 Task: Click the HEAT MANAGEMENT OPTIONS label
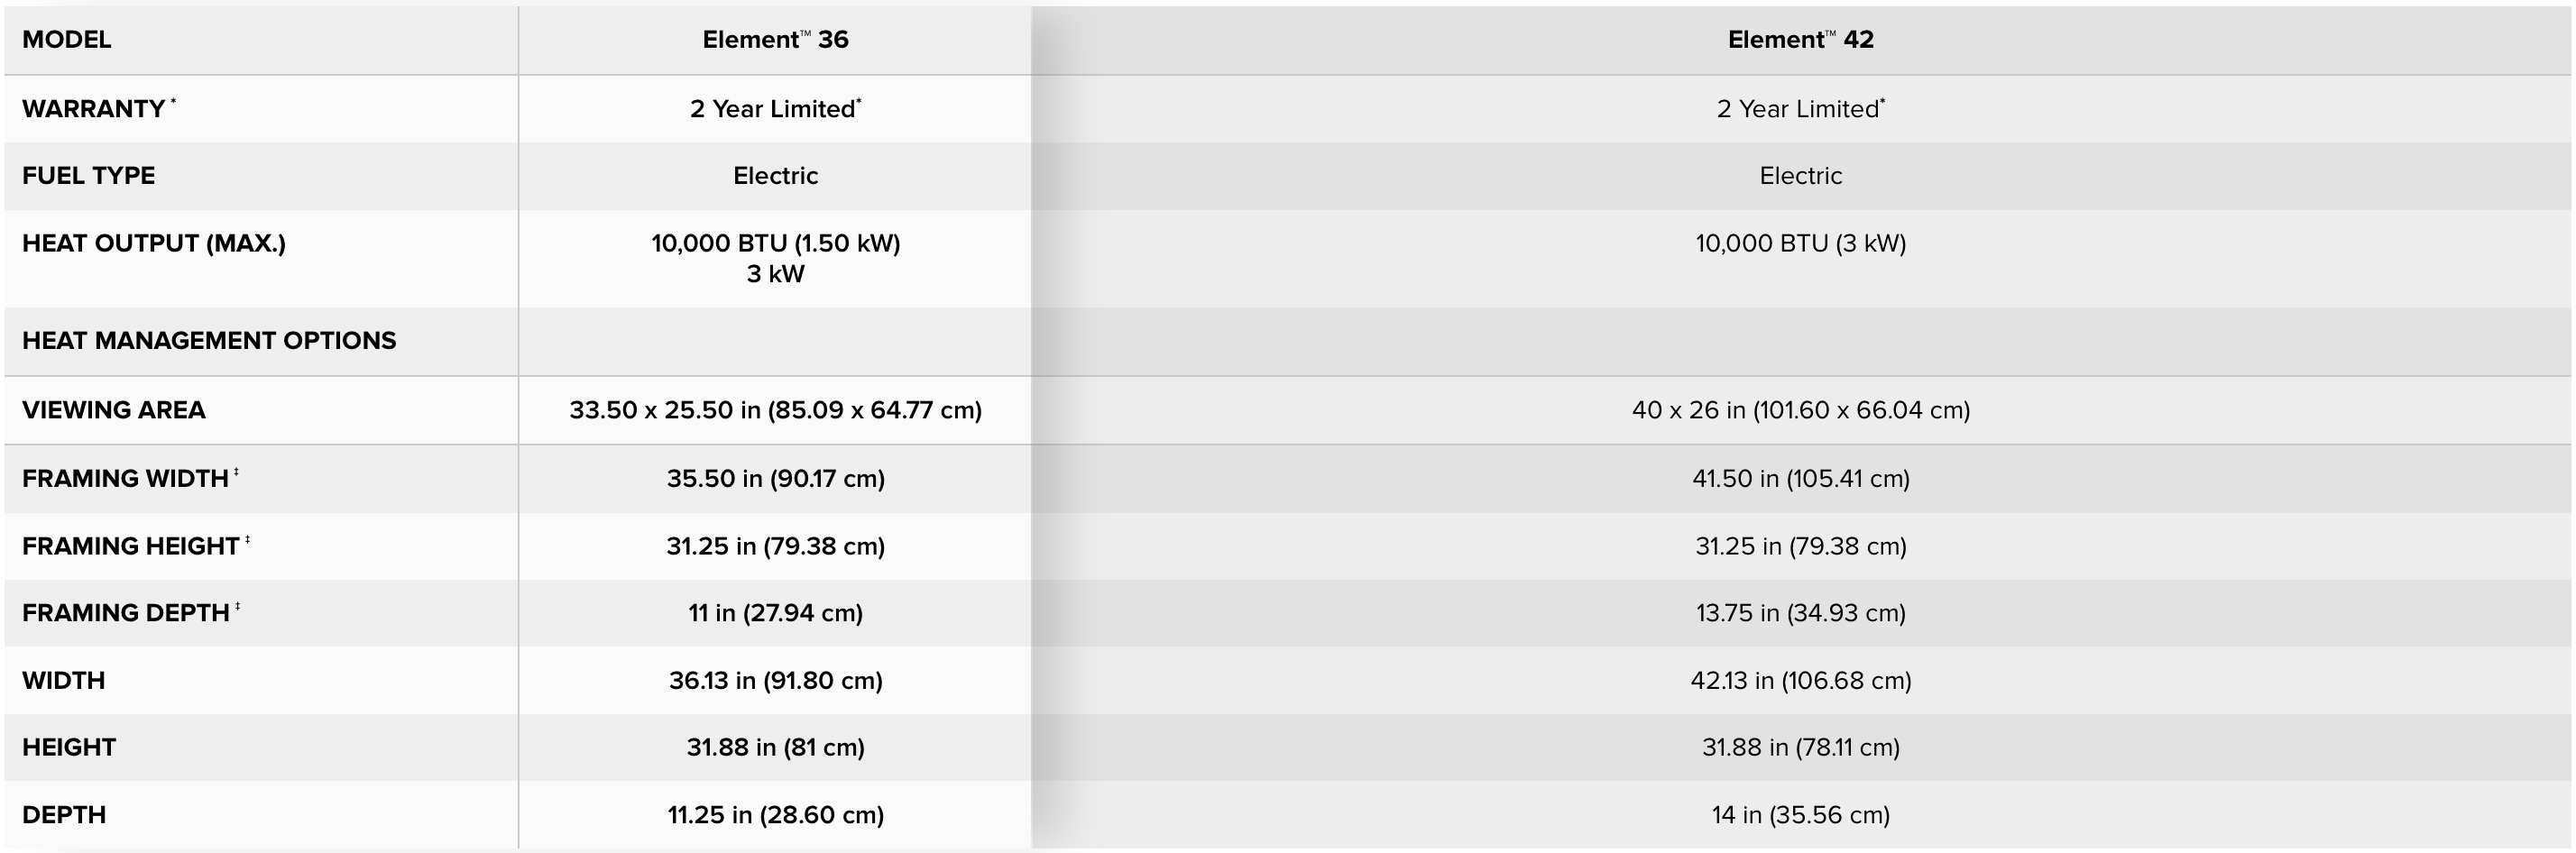click(209, 341)
